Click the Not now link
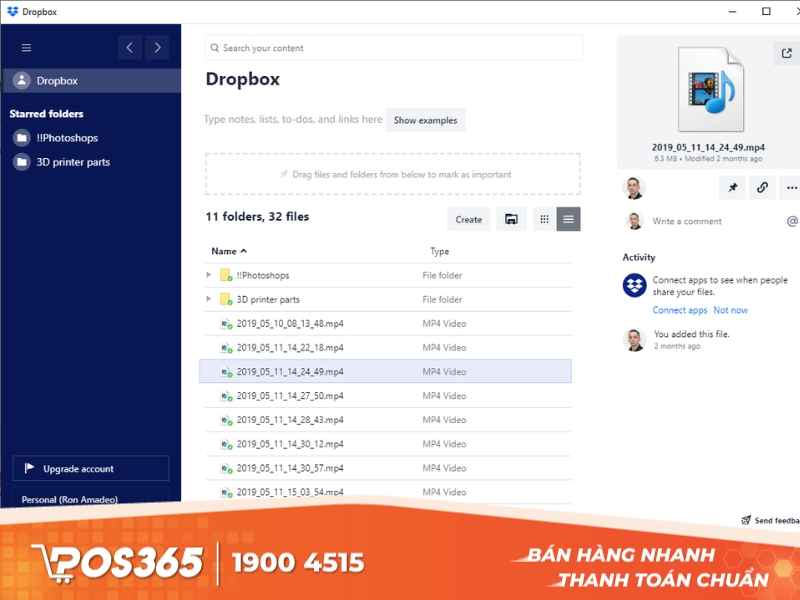800x600 pixels. point(730,310)
